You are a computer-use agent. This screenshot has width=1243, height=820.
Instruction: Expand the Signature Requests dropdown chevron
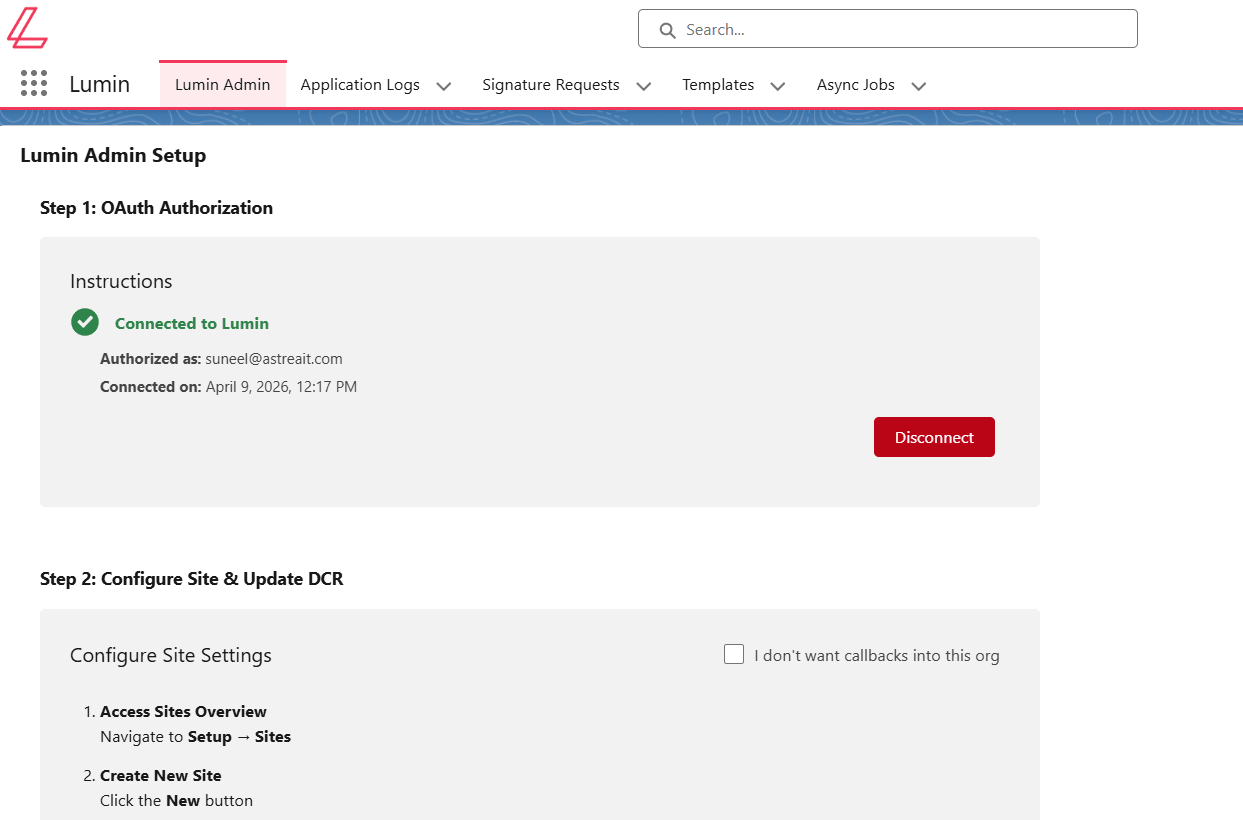(644, 86)
